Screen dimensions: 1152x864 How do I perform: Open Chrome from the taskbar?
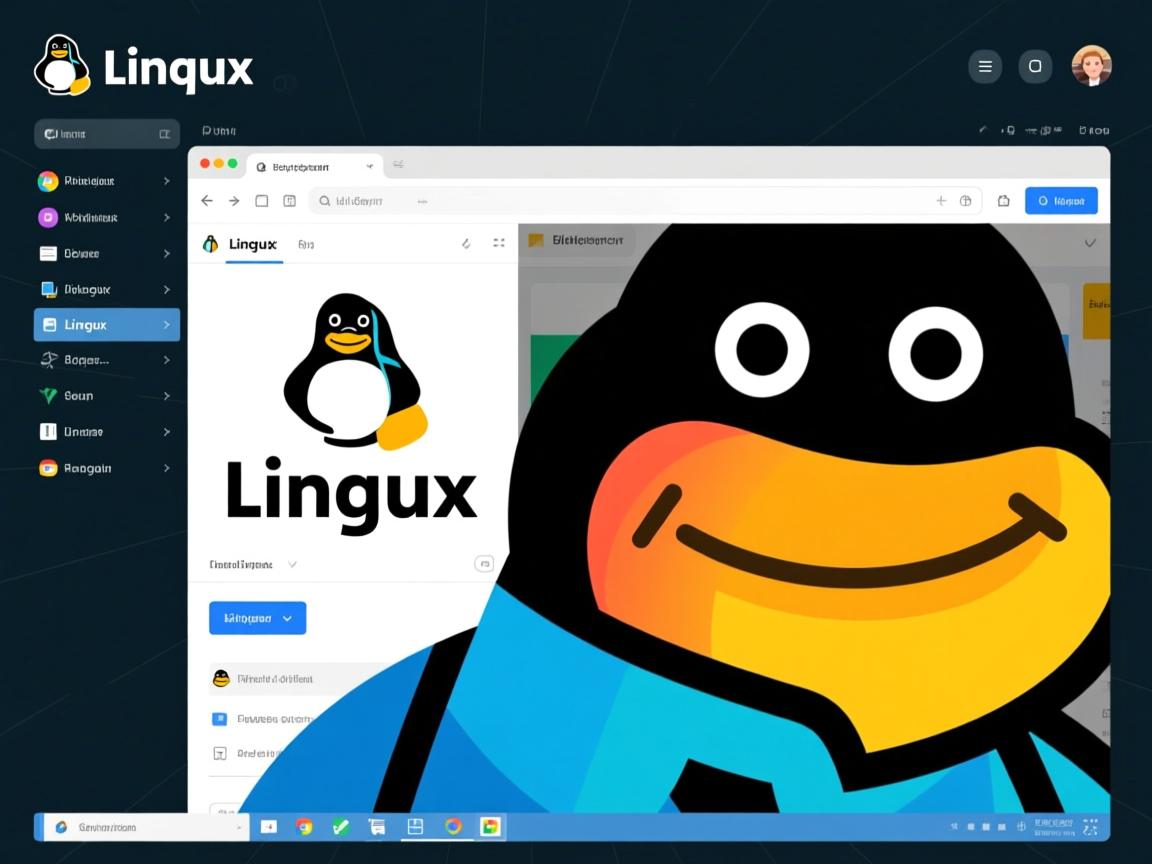(x=304, y=827)
